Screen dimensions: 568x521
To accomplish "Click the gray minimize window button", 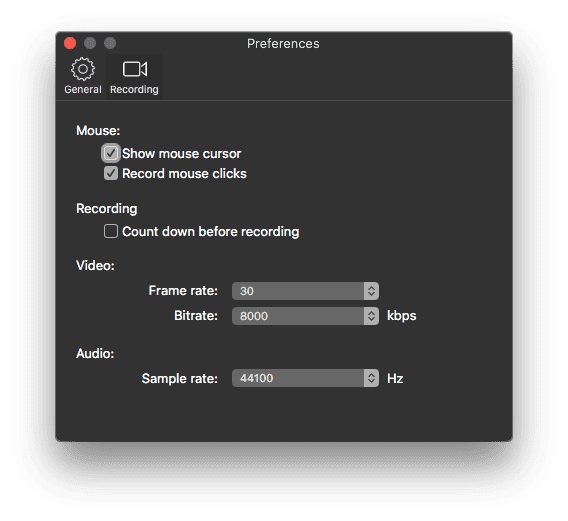I will 90,43.
